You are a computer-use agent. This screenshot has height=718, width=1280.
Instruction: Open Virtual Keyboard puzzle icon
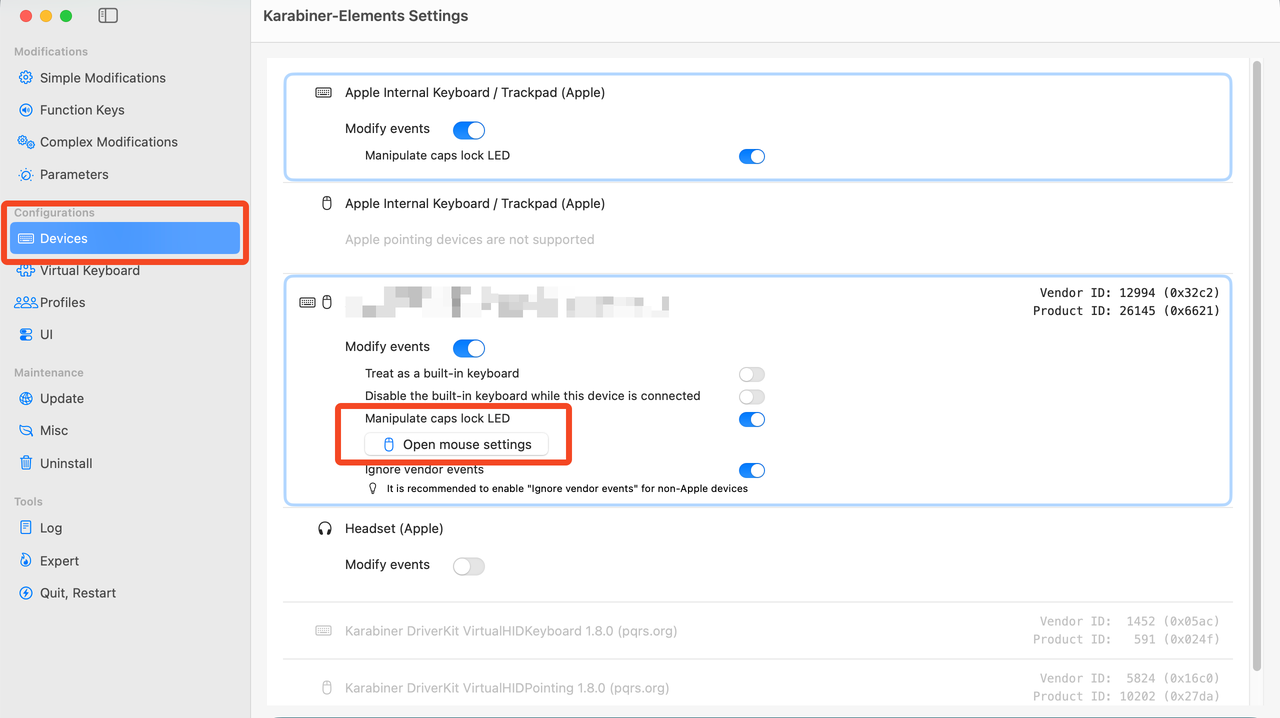pos(26,270)
